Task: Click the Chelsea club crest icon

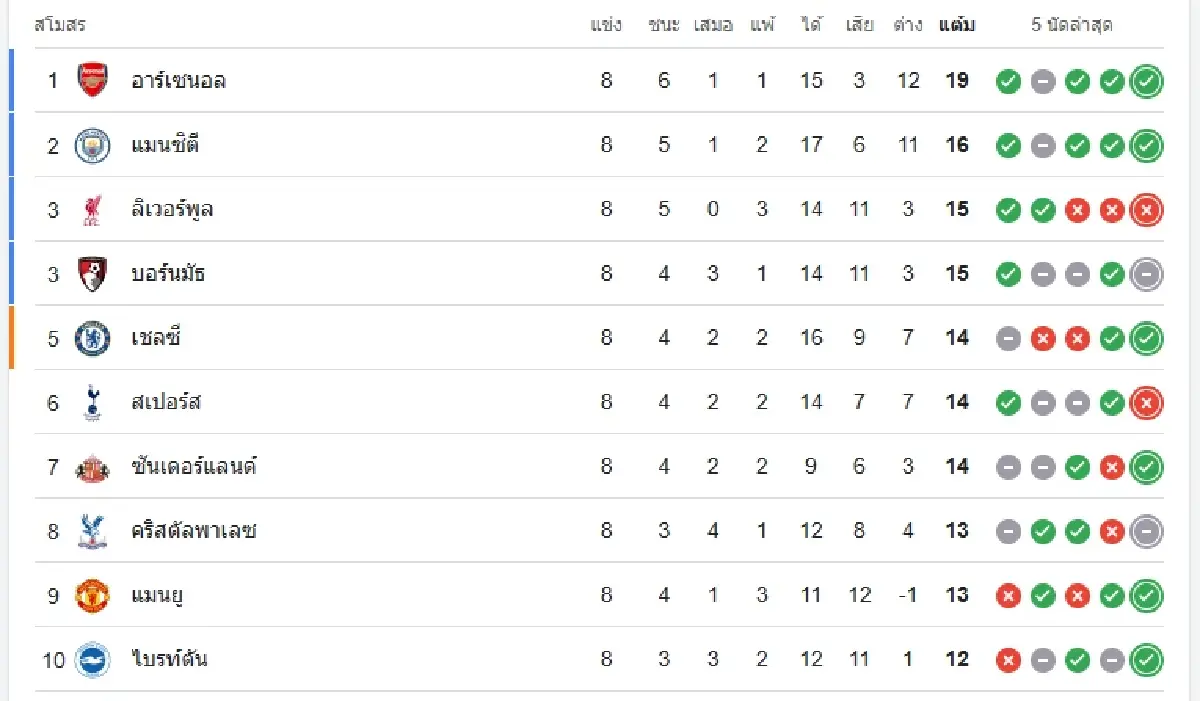Action: (93, 338)
